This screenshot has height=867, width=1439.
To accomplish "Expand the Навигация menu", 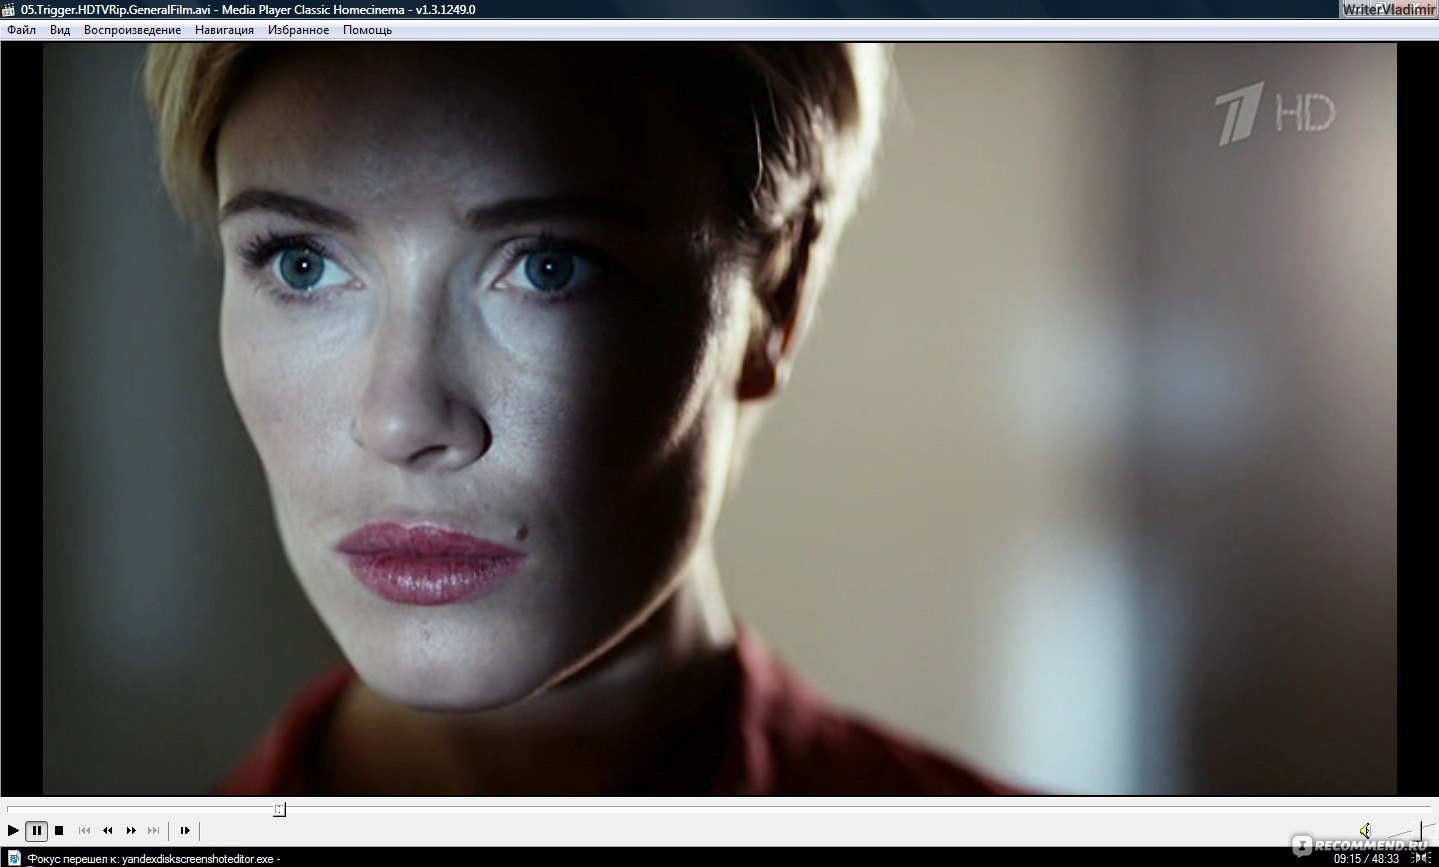I will coord(224,30).
